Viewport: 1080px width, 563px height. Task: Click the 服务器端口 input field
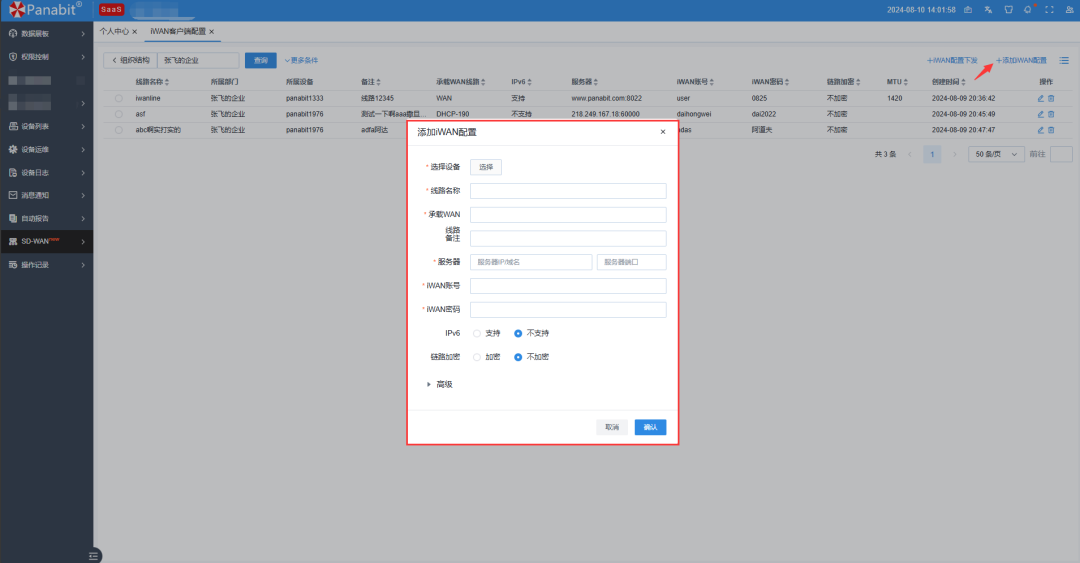pyautogui.click(x=632, y=262)
